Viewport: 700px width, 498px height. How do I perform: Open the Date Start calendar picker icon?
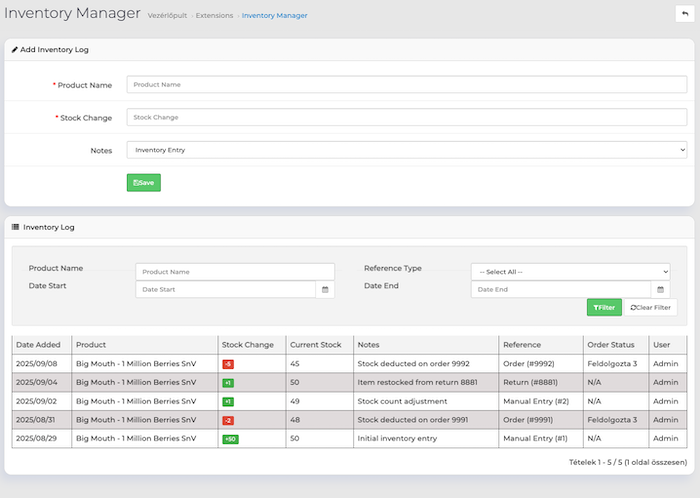coord(325,290)
